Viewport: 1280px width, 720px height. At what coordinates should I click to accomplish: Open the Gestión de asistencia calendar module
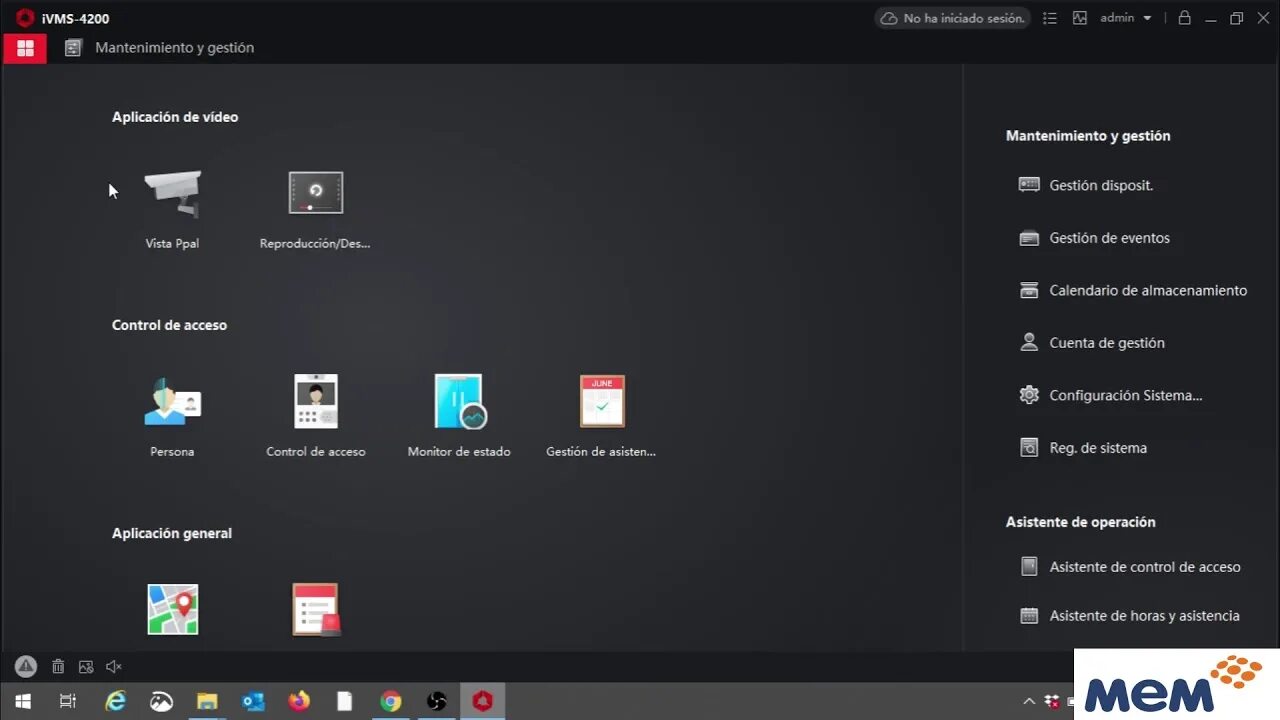pos(601,416)
